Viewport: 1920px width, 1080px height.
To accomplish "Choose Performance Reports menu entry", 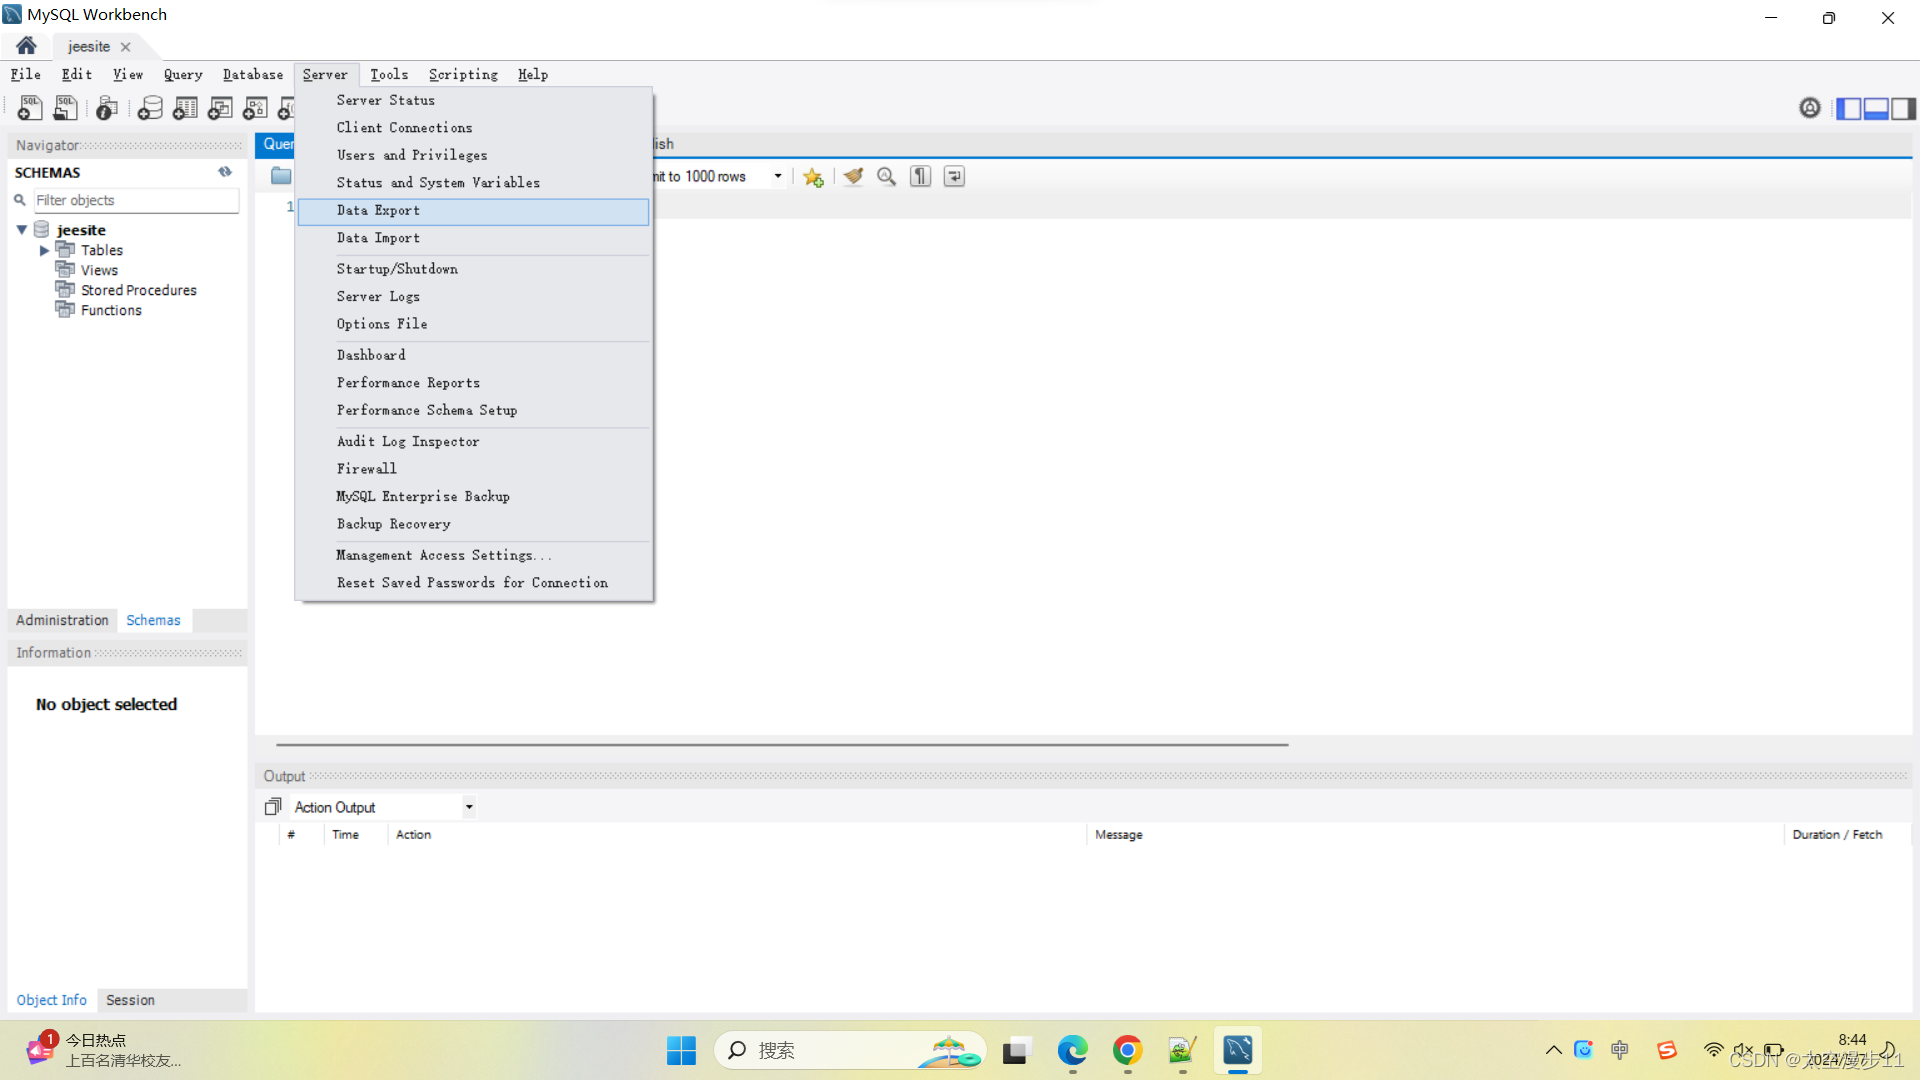I will click(474, 383).
